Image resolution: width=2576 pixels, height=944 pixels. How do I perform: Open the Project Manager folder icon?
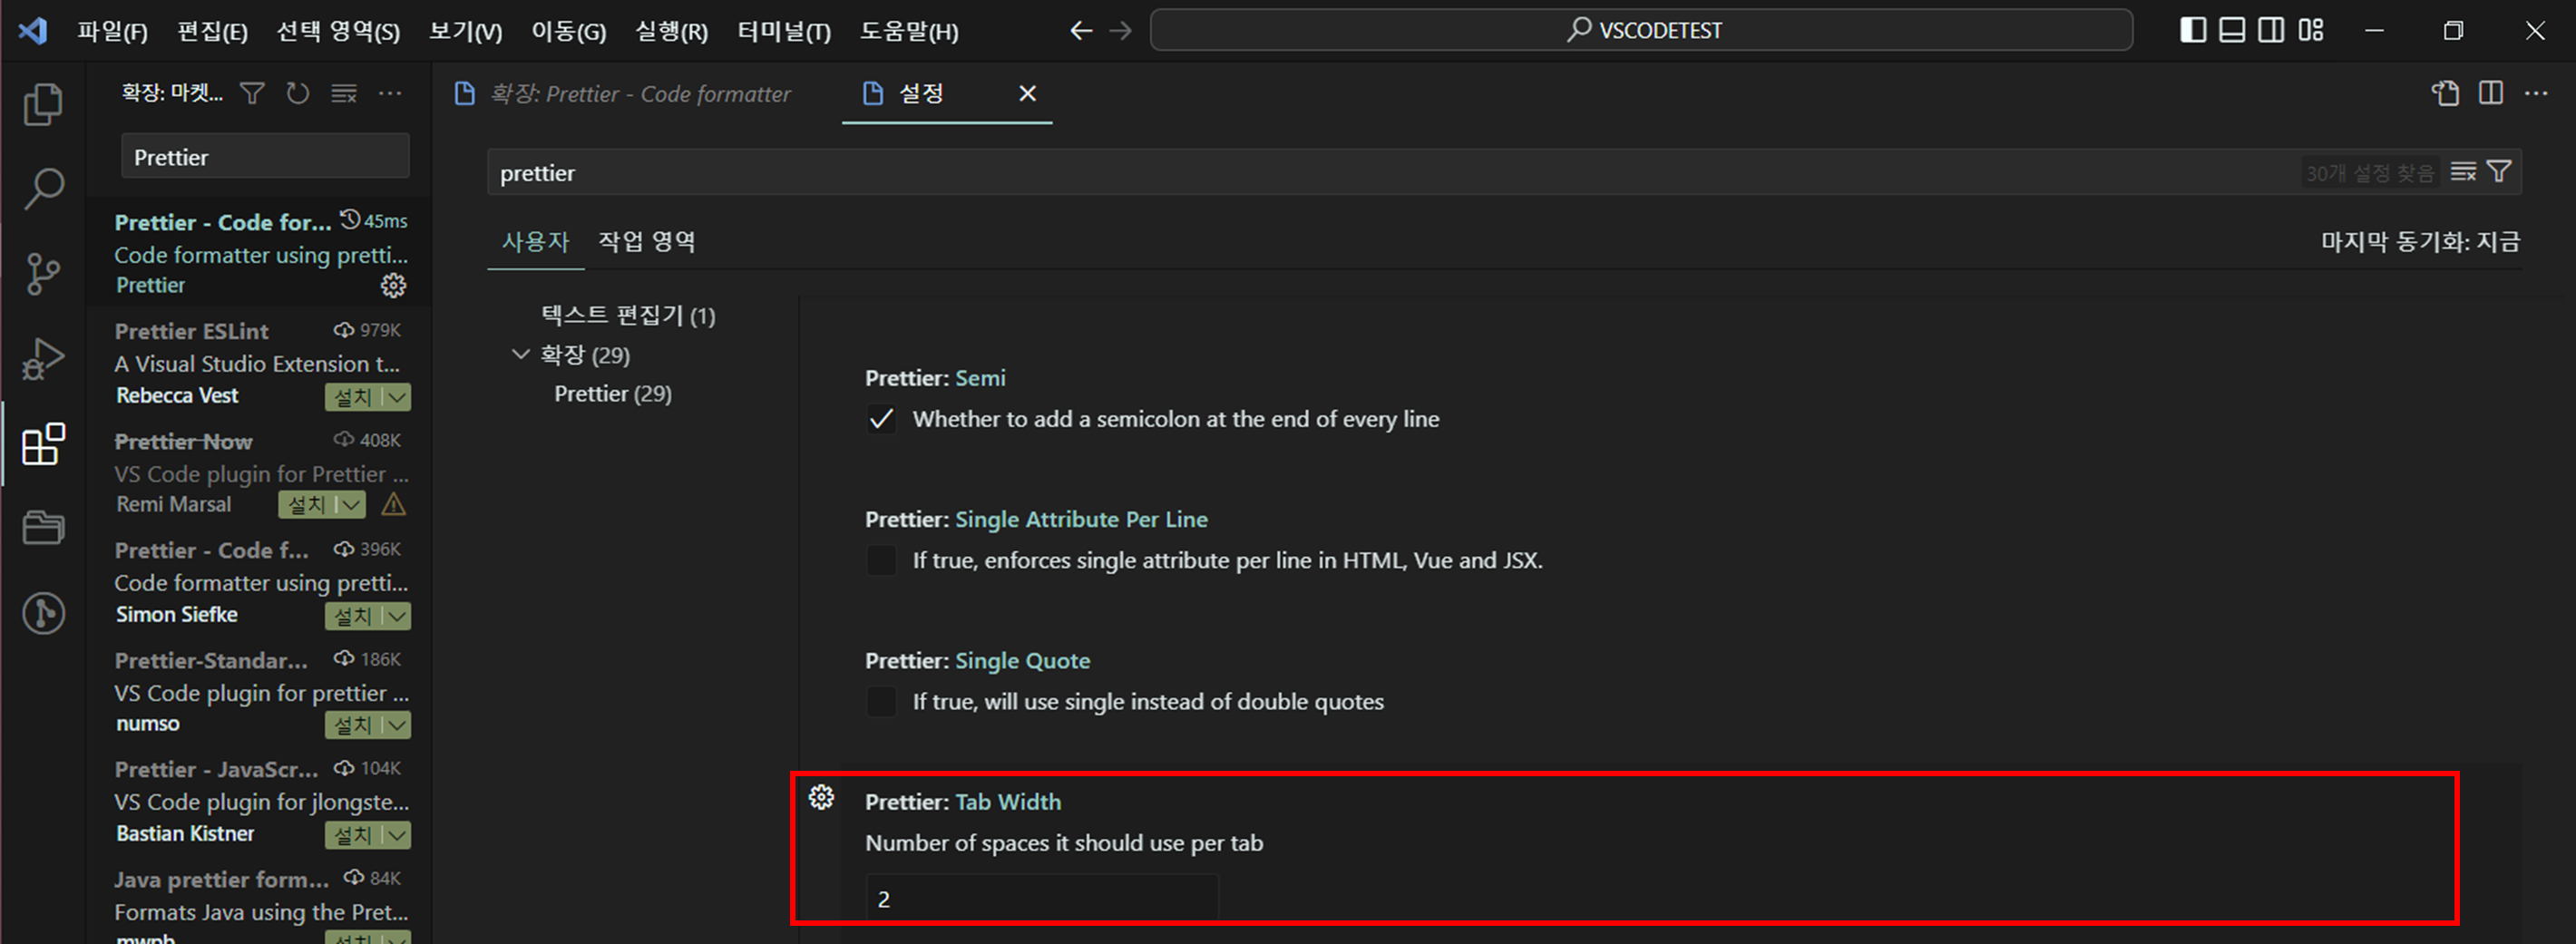[43, 527]
